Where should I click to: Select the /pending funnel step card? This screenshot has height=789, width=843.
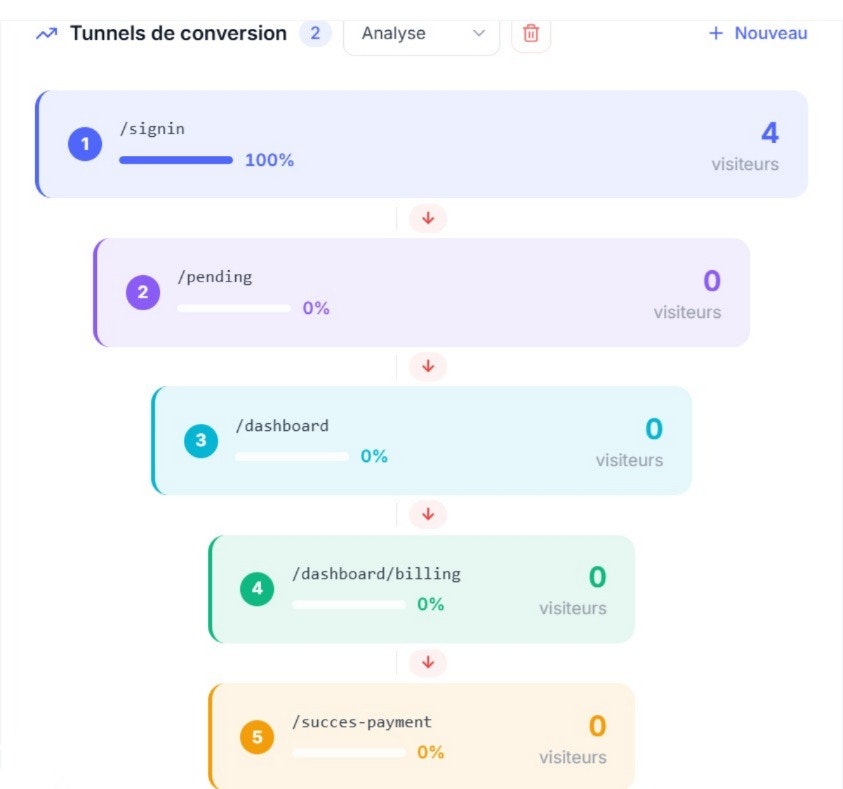[x=420, y=291]
